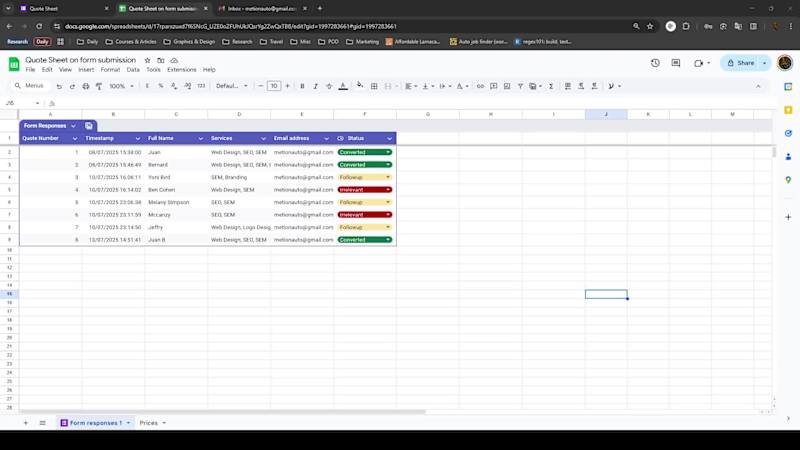Apply percent format to selection
Screen dimensions: 800x450
161,86
